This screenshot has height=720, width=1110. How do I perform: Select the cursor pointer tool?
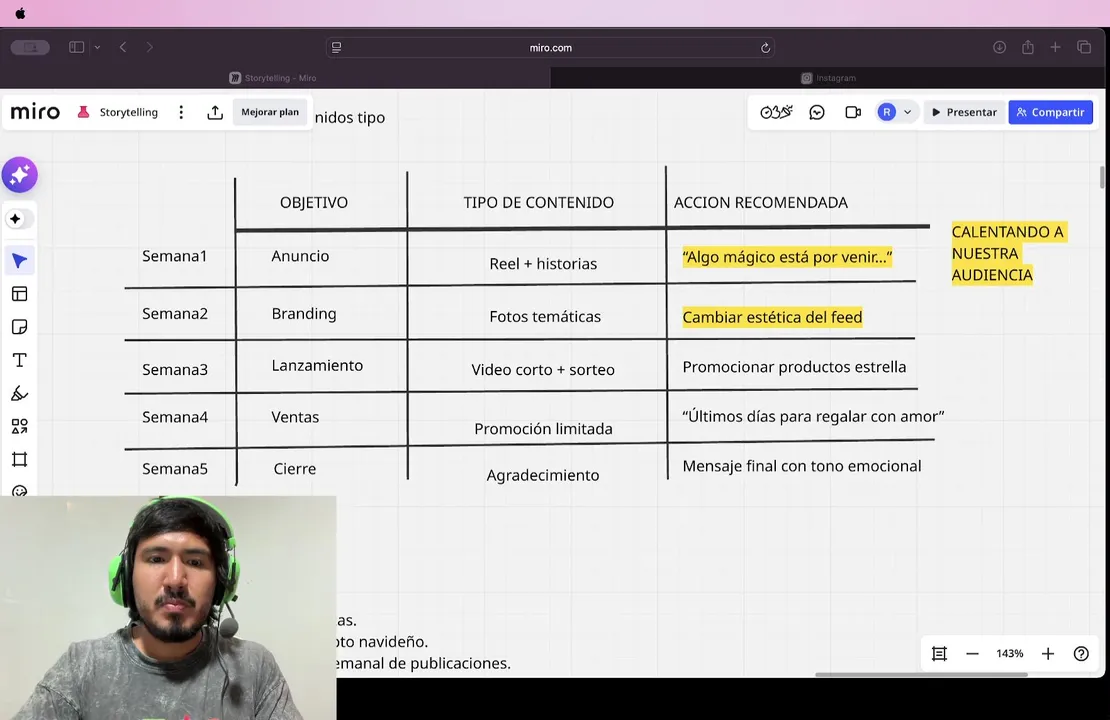19,261
